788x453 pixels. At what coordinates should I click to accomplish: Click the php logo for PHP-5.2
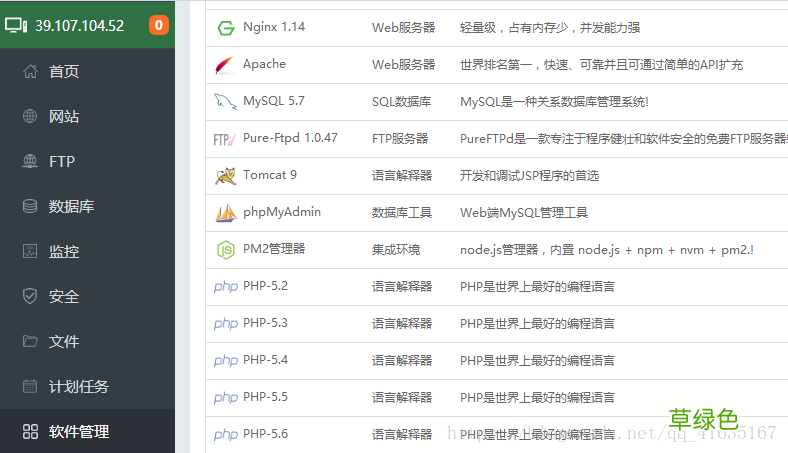(226, 287)
